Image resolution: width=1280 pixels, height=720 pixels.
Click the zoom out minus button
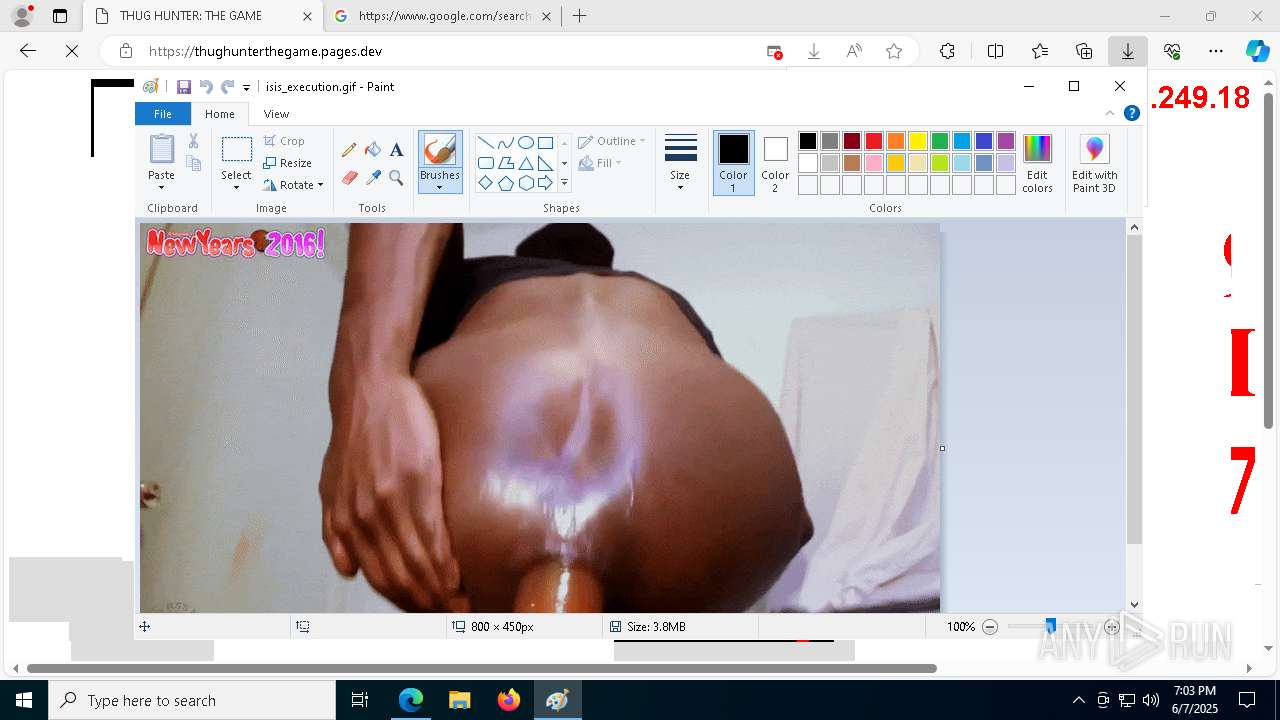[x=990, y=627]
